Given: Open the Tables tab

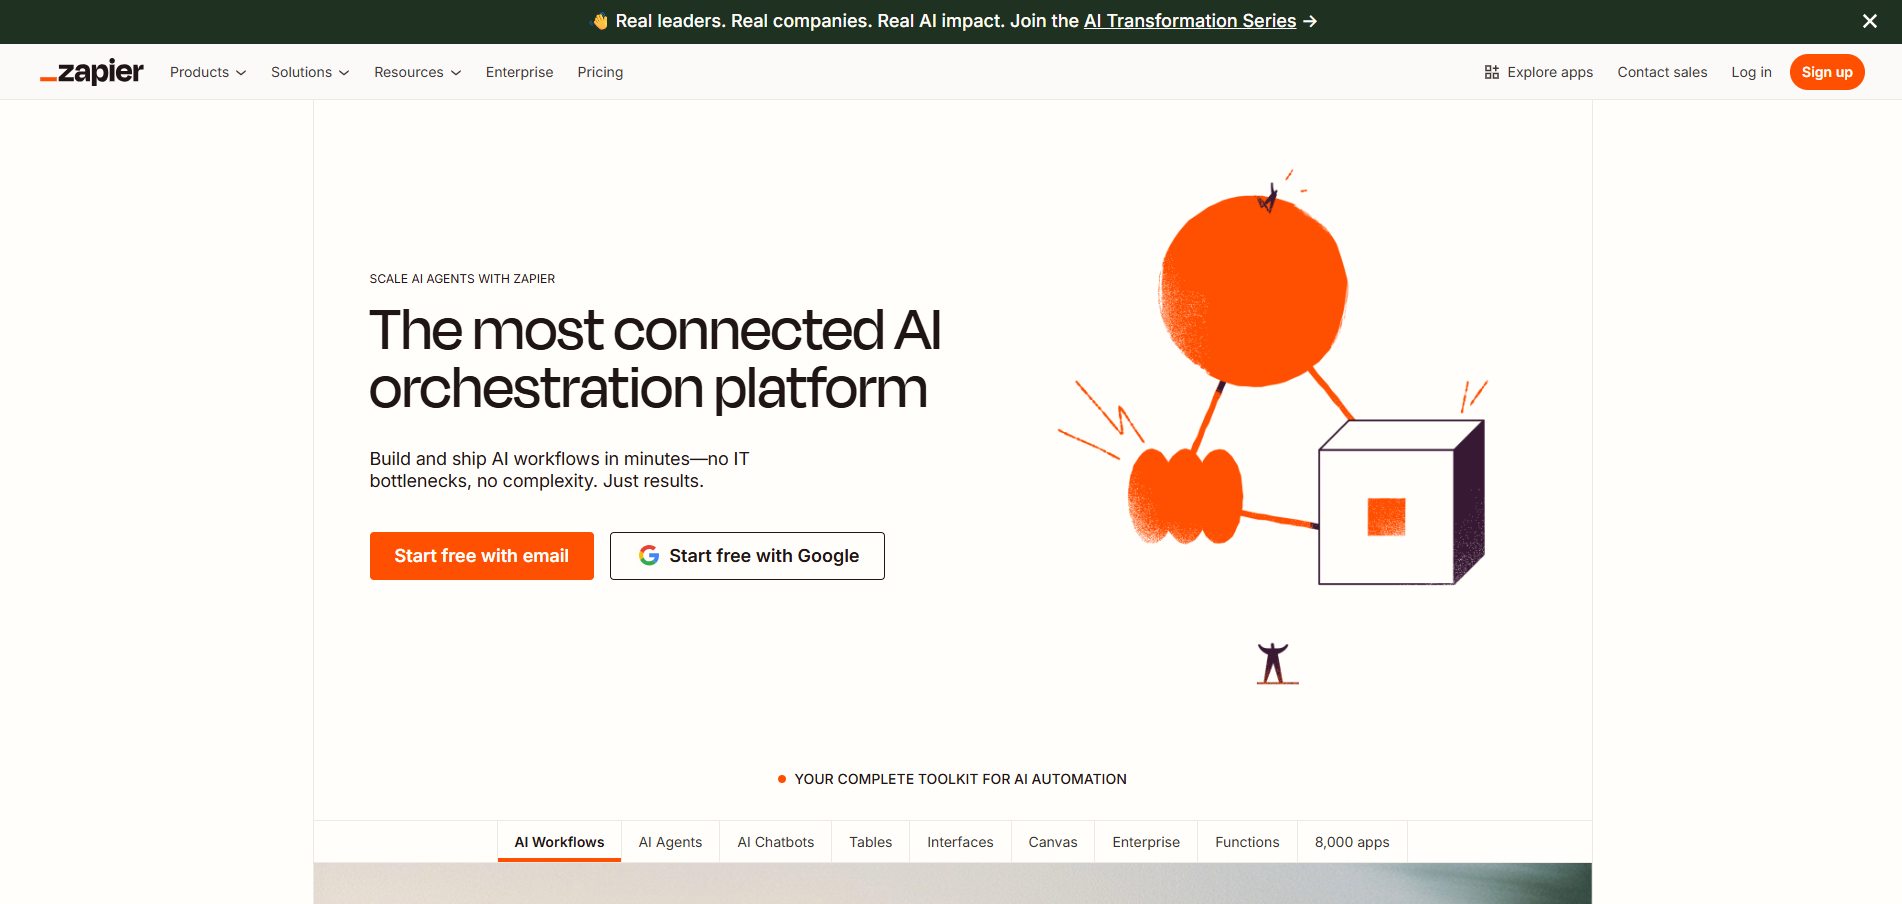Looking at the screenshot, I should coord(870,841).
